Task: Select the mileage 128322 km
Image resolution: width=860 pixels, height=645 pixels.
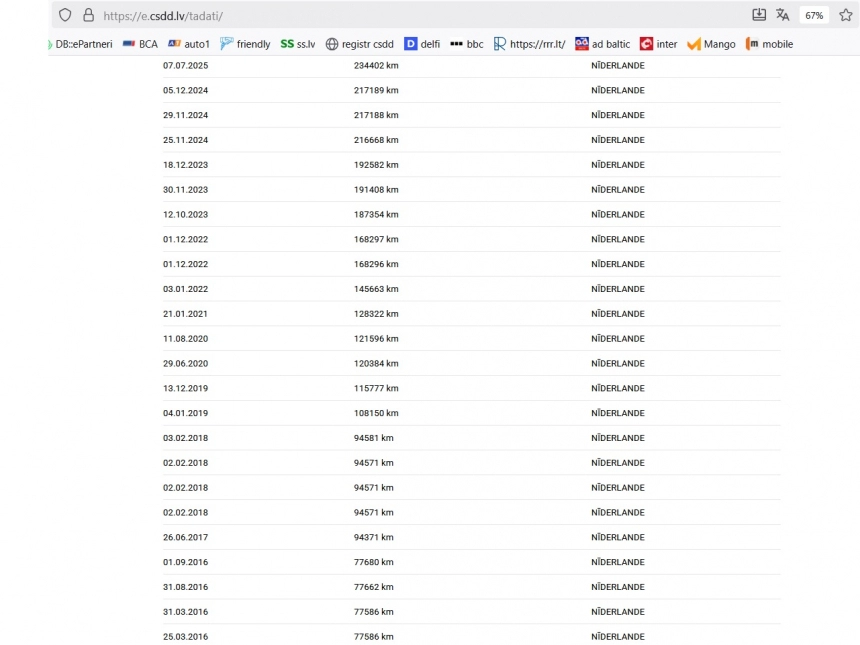Action: pyautogui.click(x=376, y=314)
